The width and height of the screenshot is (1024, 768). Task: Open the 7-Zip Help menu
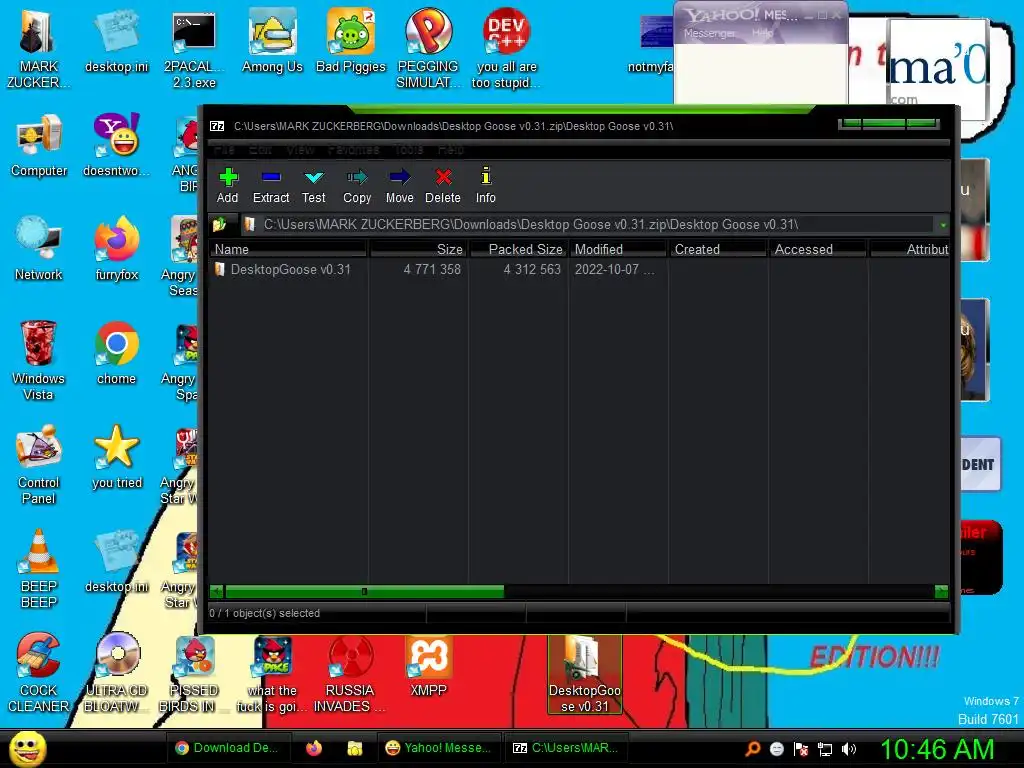pyautogui.click(x=451, y=150)
